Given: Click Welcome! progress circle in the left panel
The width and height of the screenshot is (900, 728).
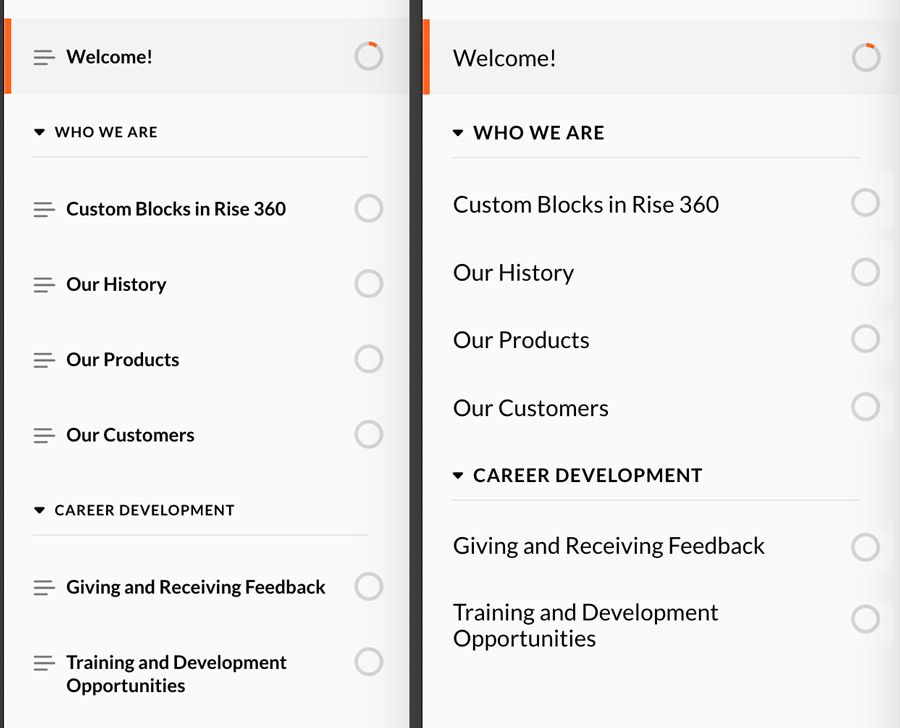Looking at the screenshot, I should click(368, 56).
